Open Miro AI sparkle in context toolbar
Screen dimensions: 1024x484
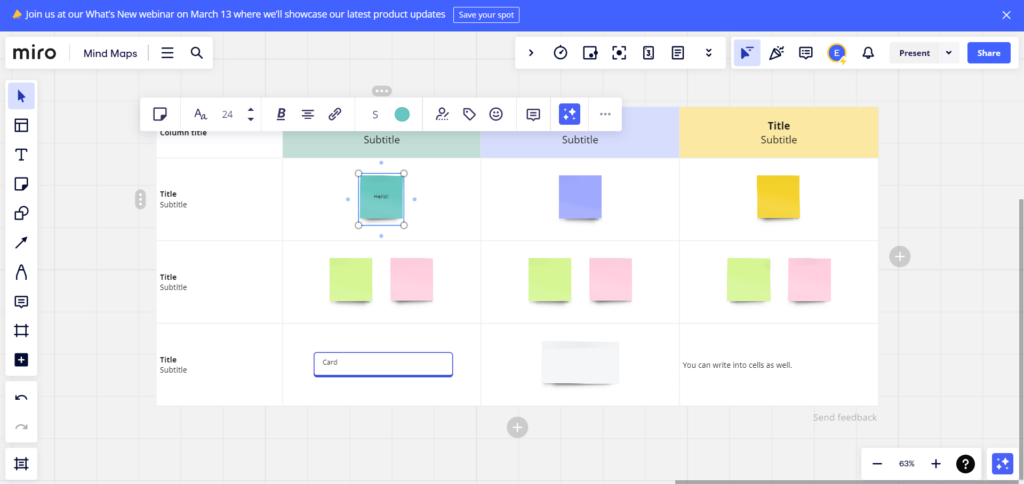[569, 114]
